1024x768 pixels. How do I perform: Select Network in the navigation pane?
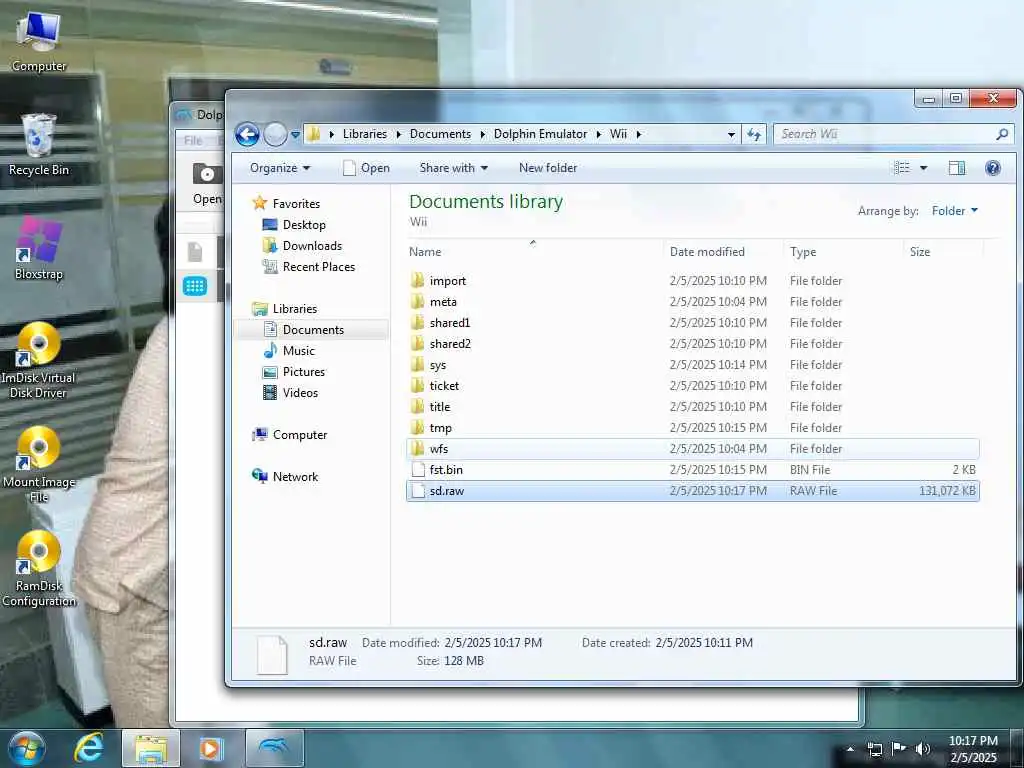[285, 476]
